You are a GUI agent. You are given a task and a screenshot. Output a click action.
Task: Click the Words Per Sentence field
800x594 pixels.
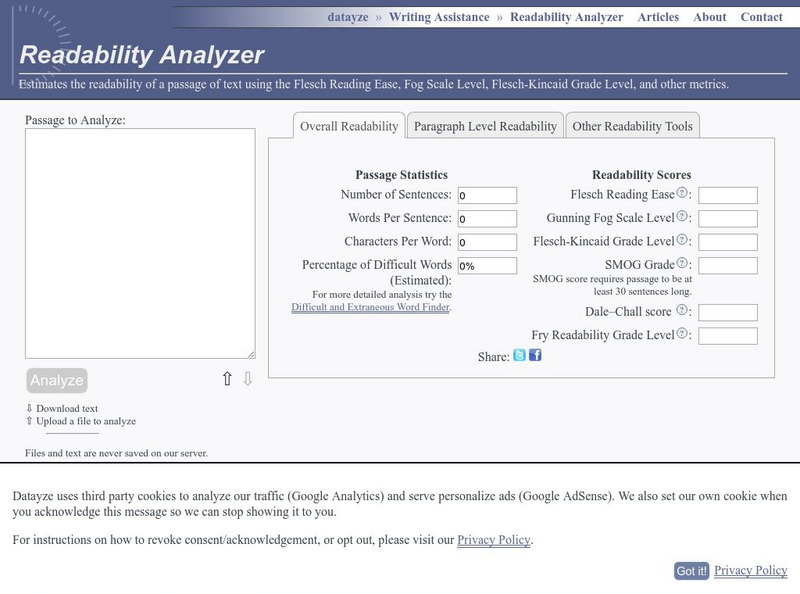click(x=487, y=218)
